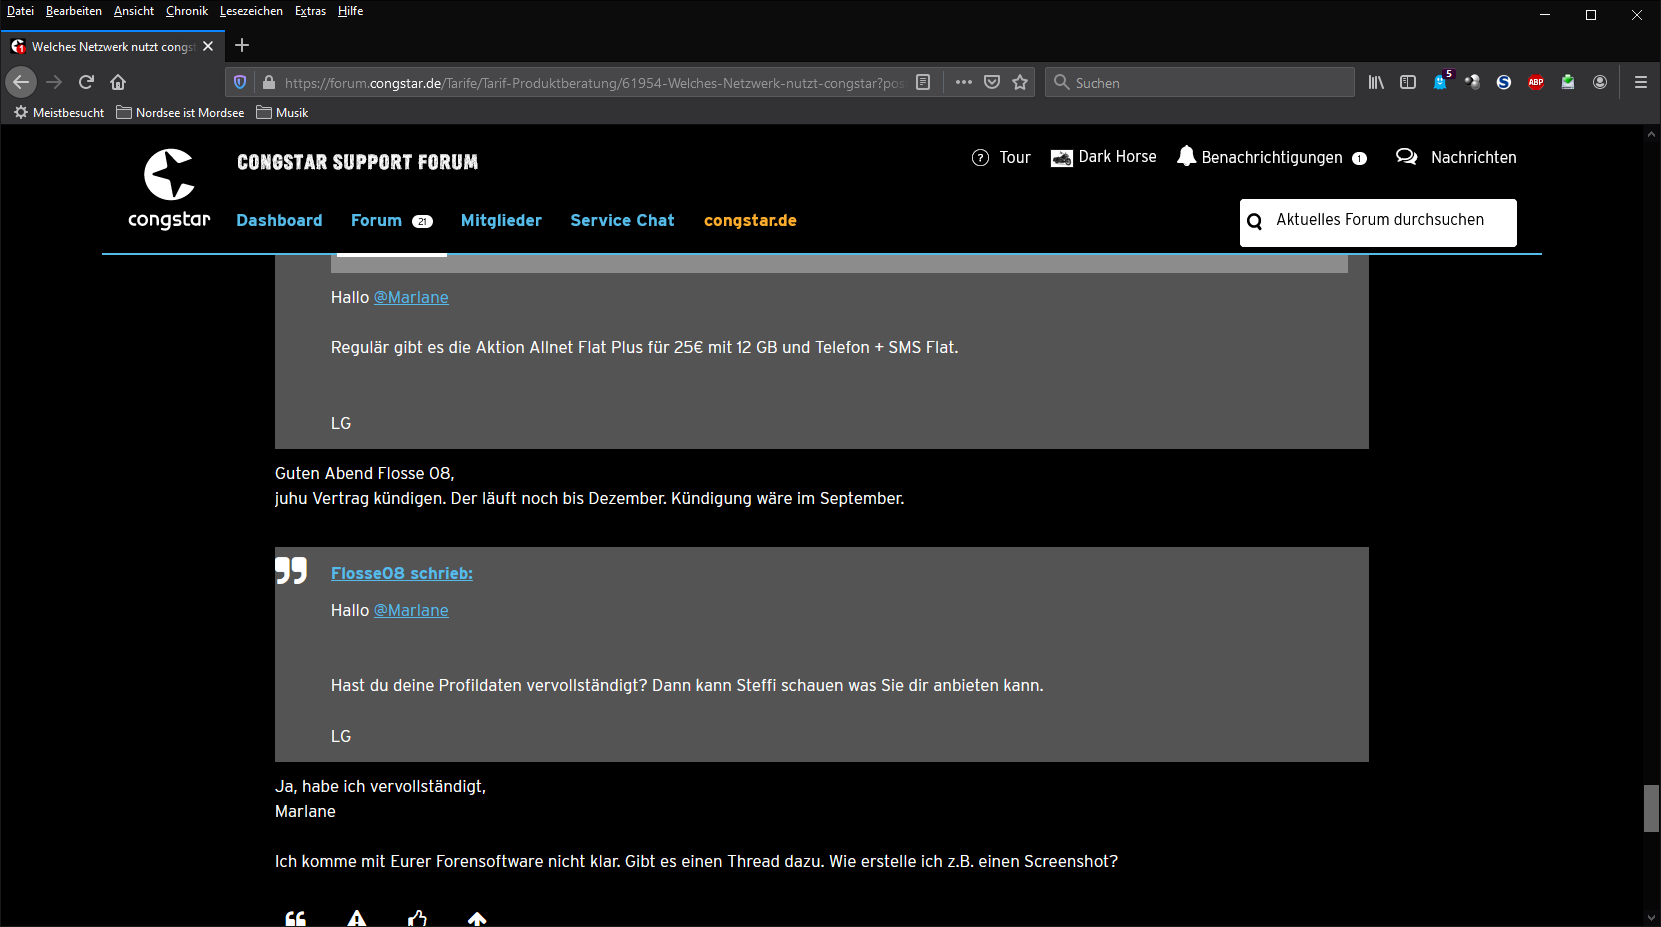1661x927 pixels.
Task: Open the Dark Horse user menu
Action: point(1104,157)
